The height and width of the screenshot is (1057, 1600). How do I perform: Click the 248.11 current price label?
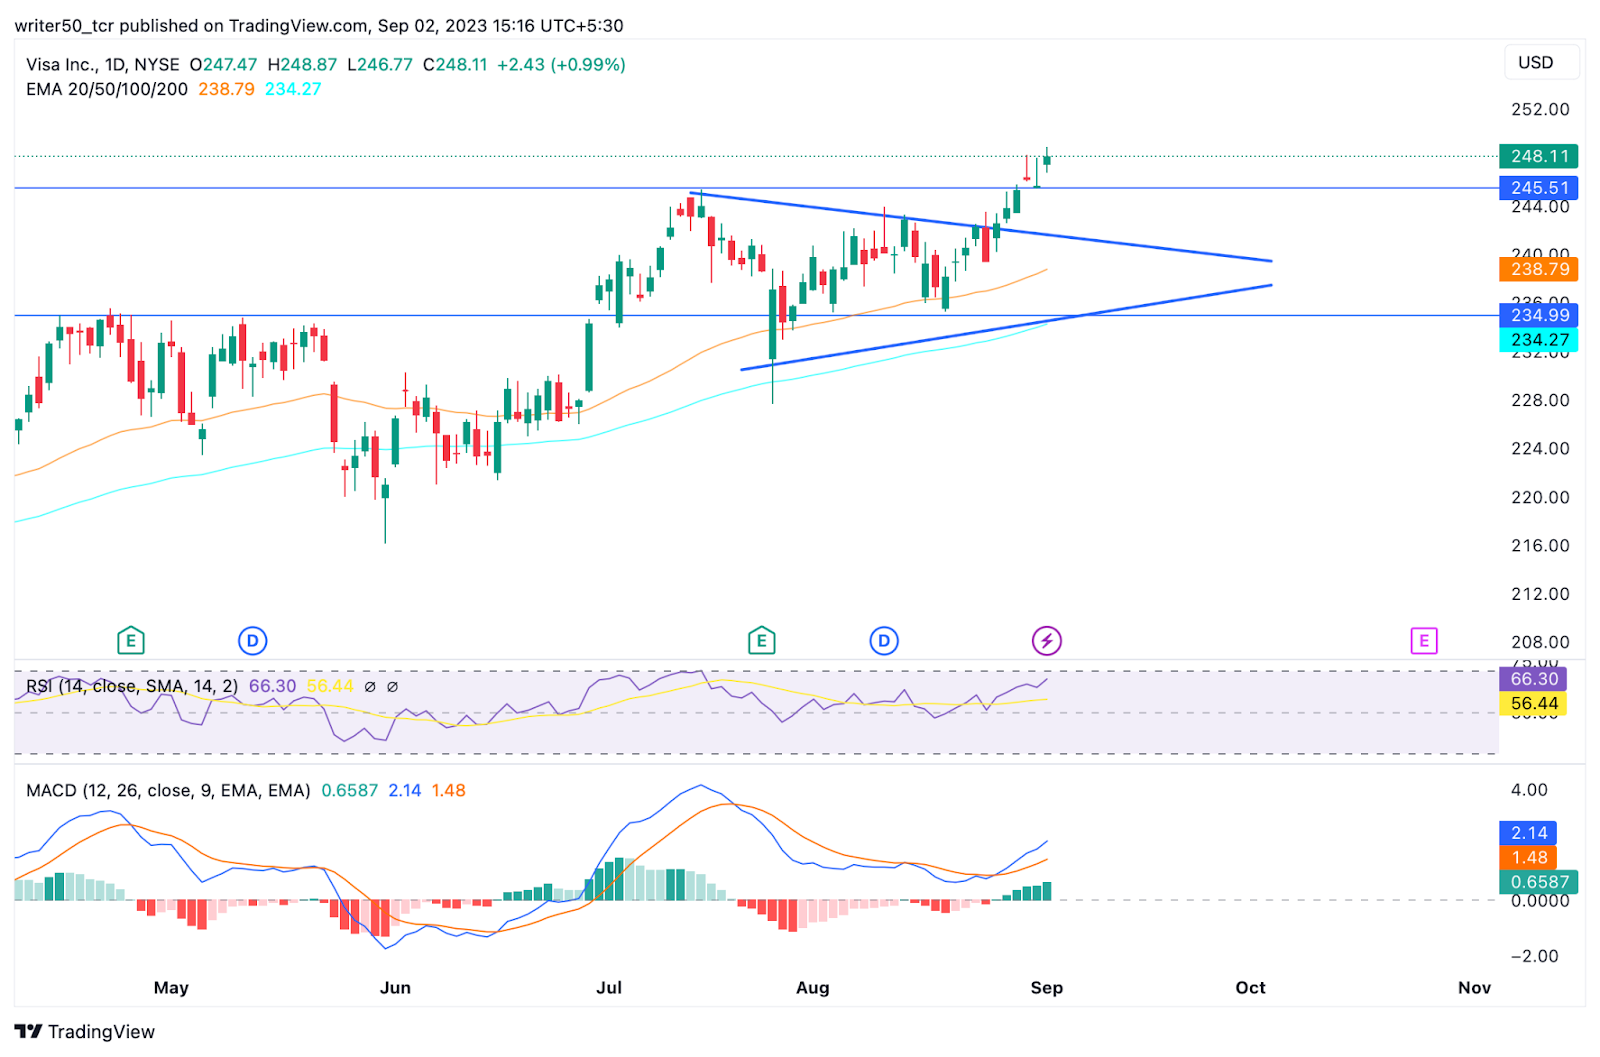pyautogui.click(x=1539, y=156)
